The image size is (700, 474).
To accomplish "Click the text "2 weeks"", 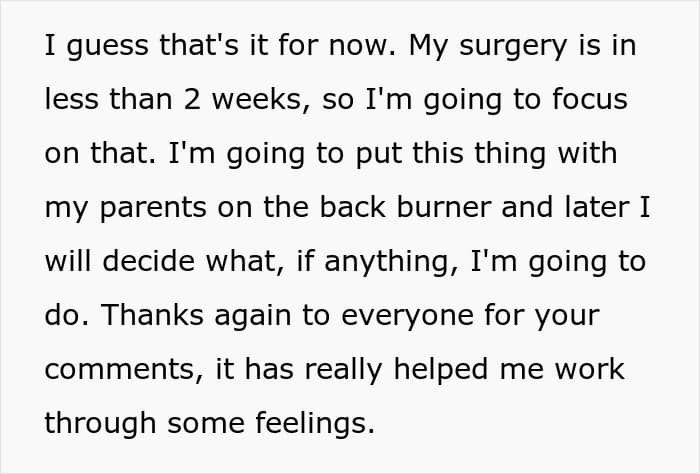I will click(x=236, y=101).
